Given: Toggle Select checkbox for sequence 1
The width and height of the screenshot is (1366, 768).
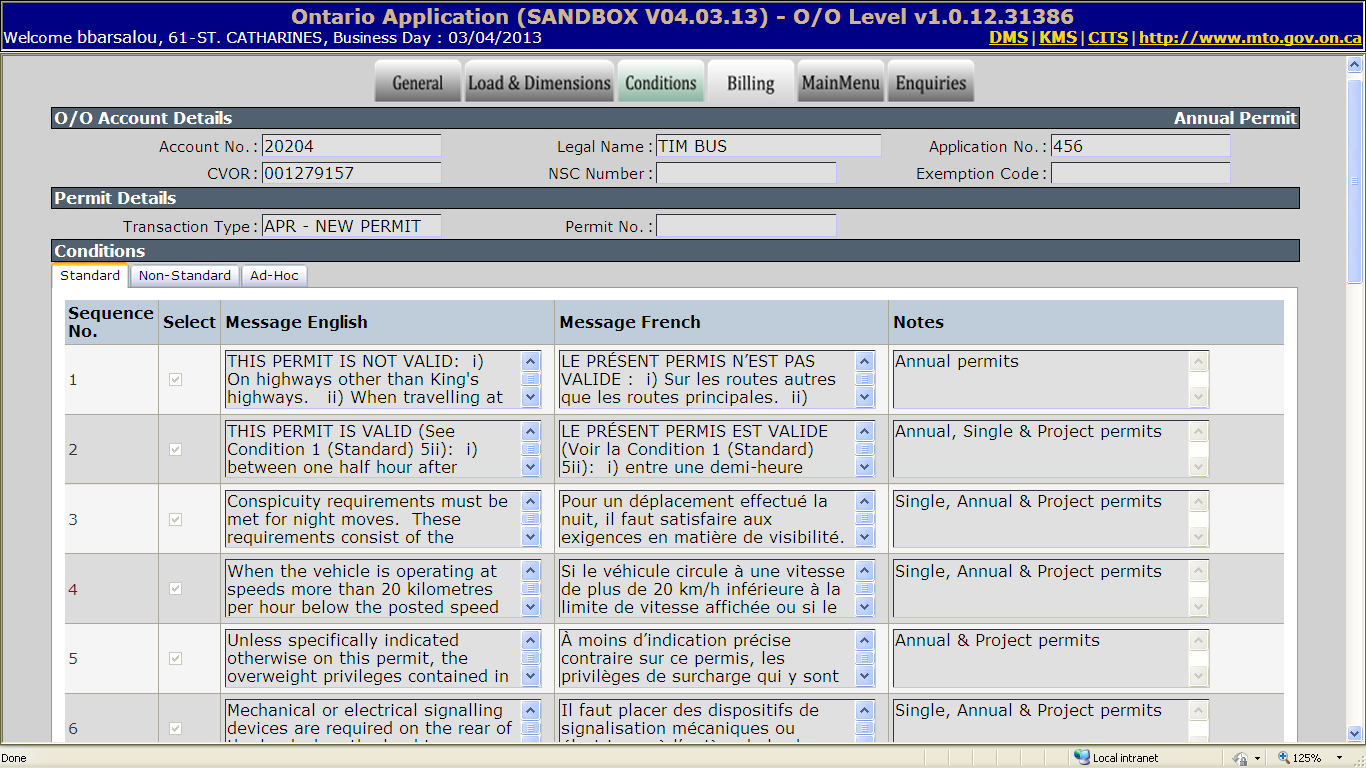Looking at the screenshot, I should [176, 380].
